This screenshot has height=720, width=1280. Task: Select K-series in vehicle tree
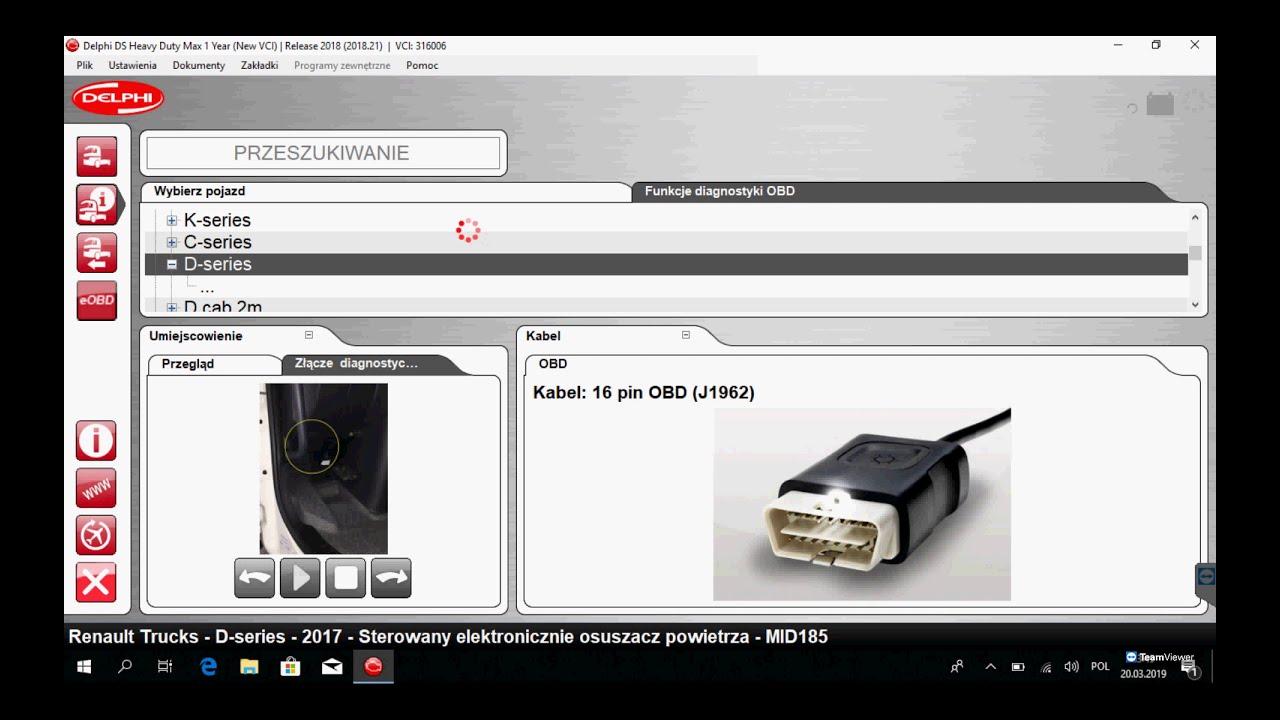[x=217, y=220]
